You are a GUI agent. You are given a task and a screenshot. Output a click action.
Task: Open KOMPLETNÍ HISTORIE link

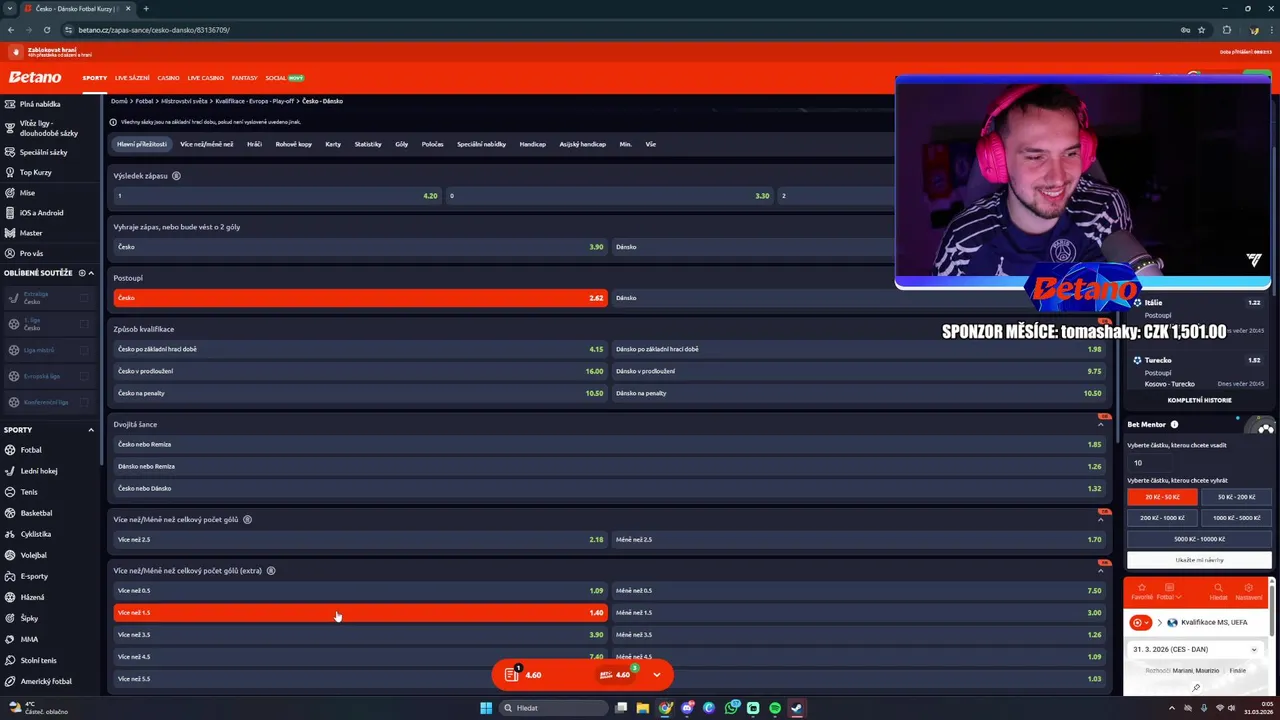click(x=1199, y=400)
